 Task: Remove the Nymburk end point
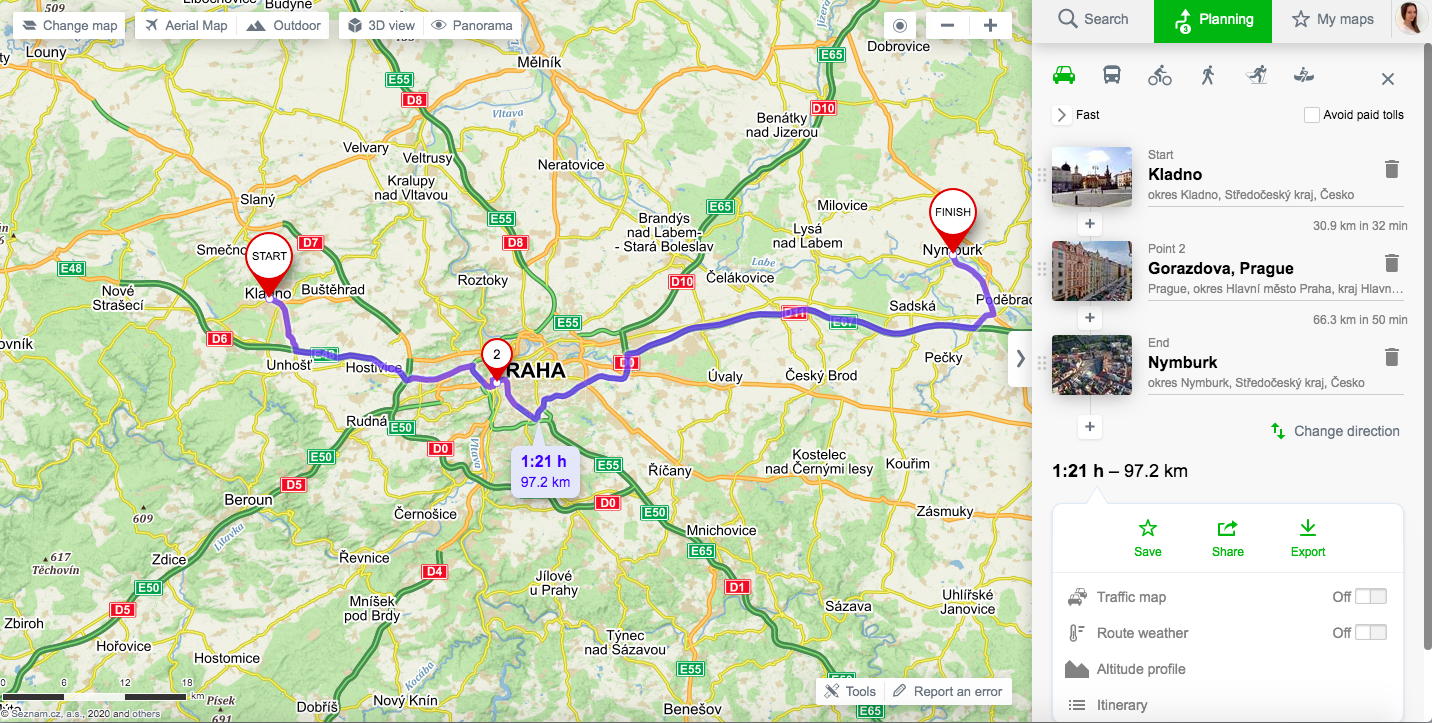(1391, 357)
